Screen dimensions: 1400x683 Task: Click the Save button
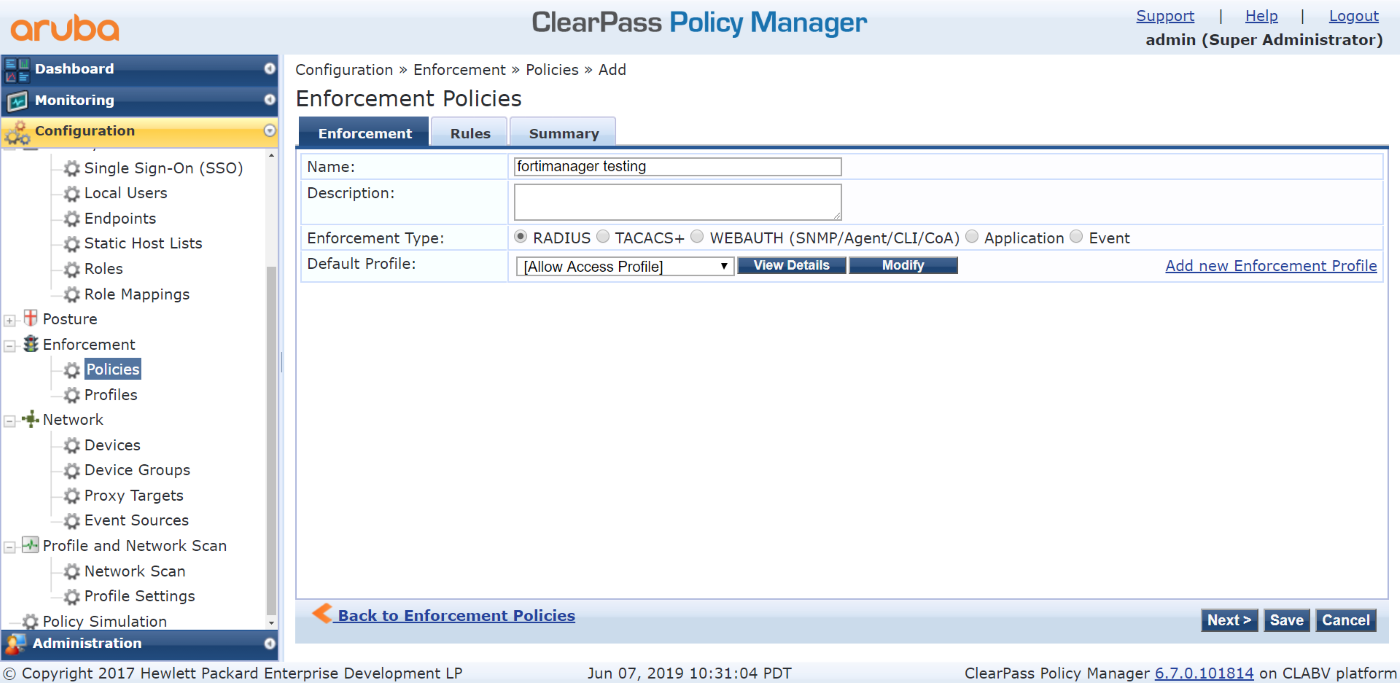[1287, 620]
